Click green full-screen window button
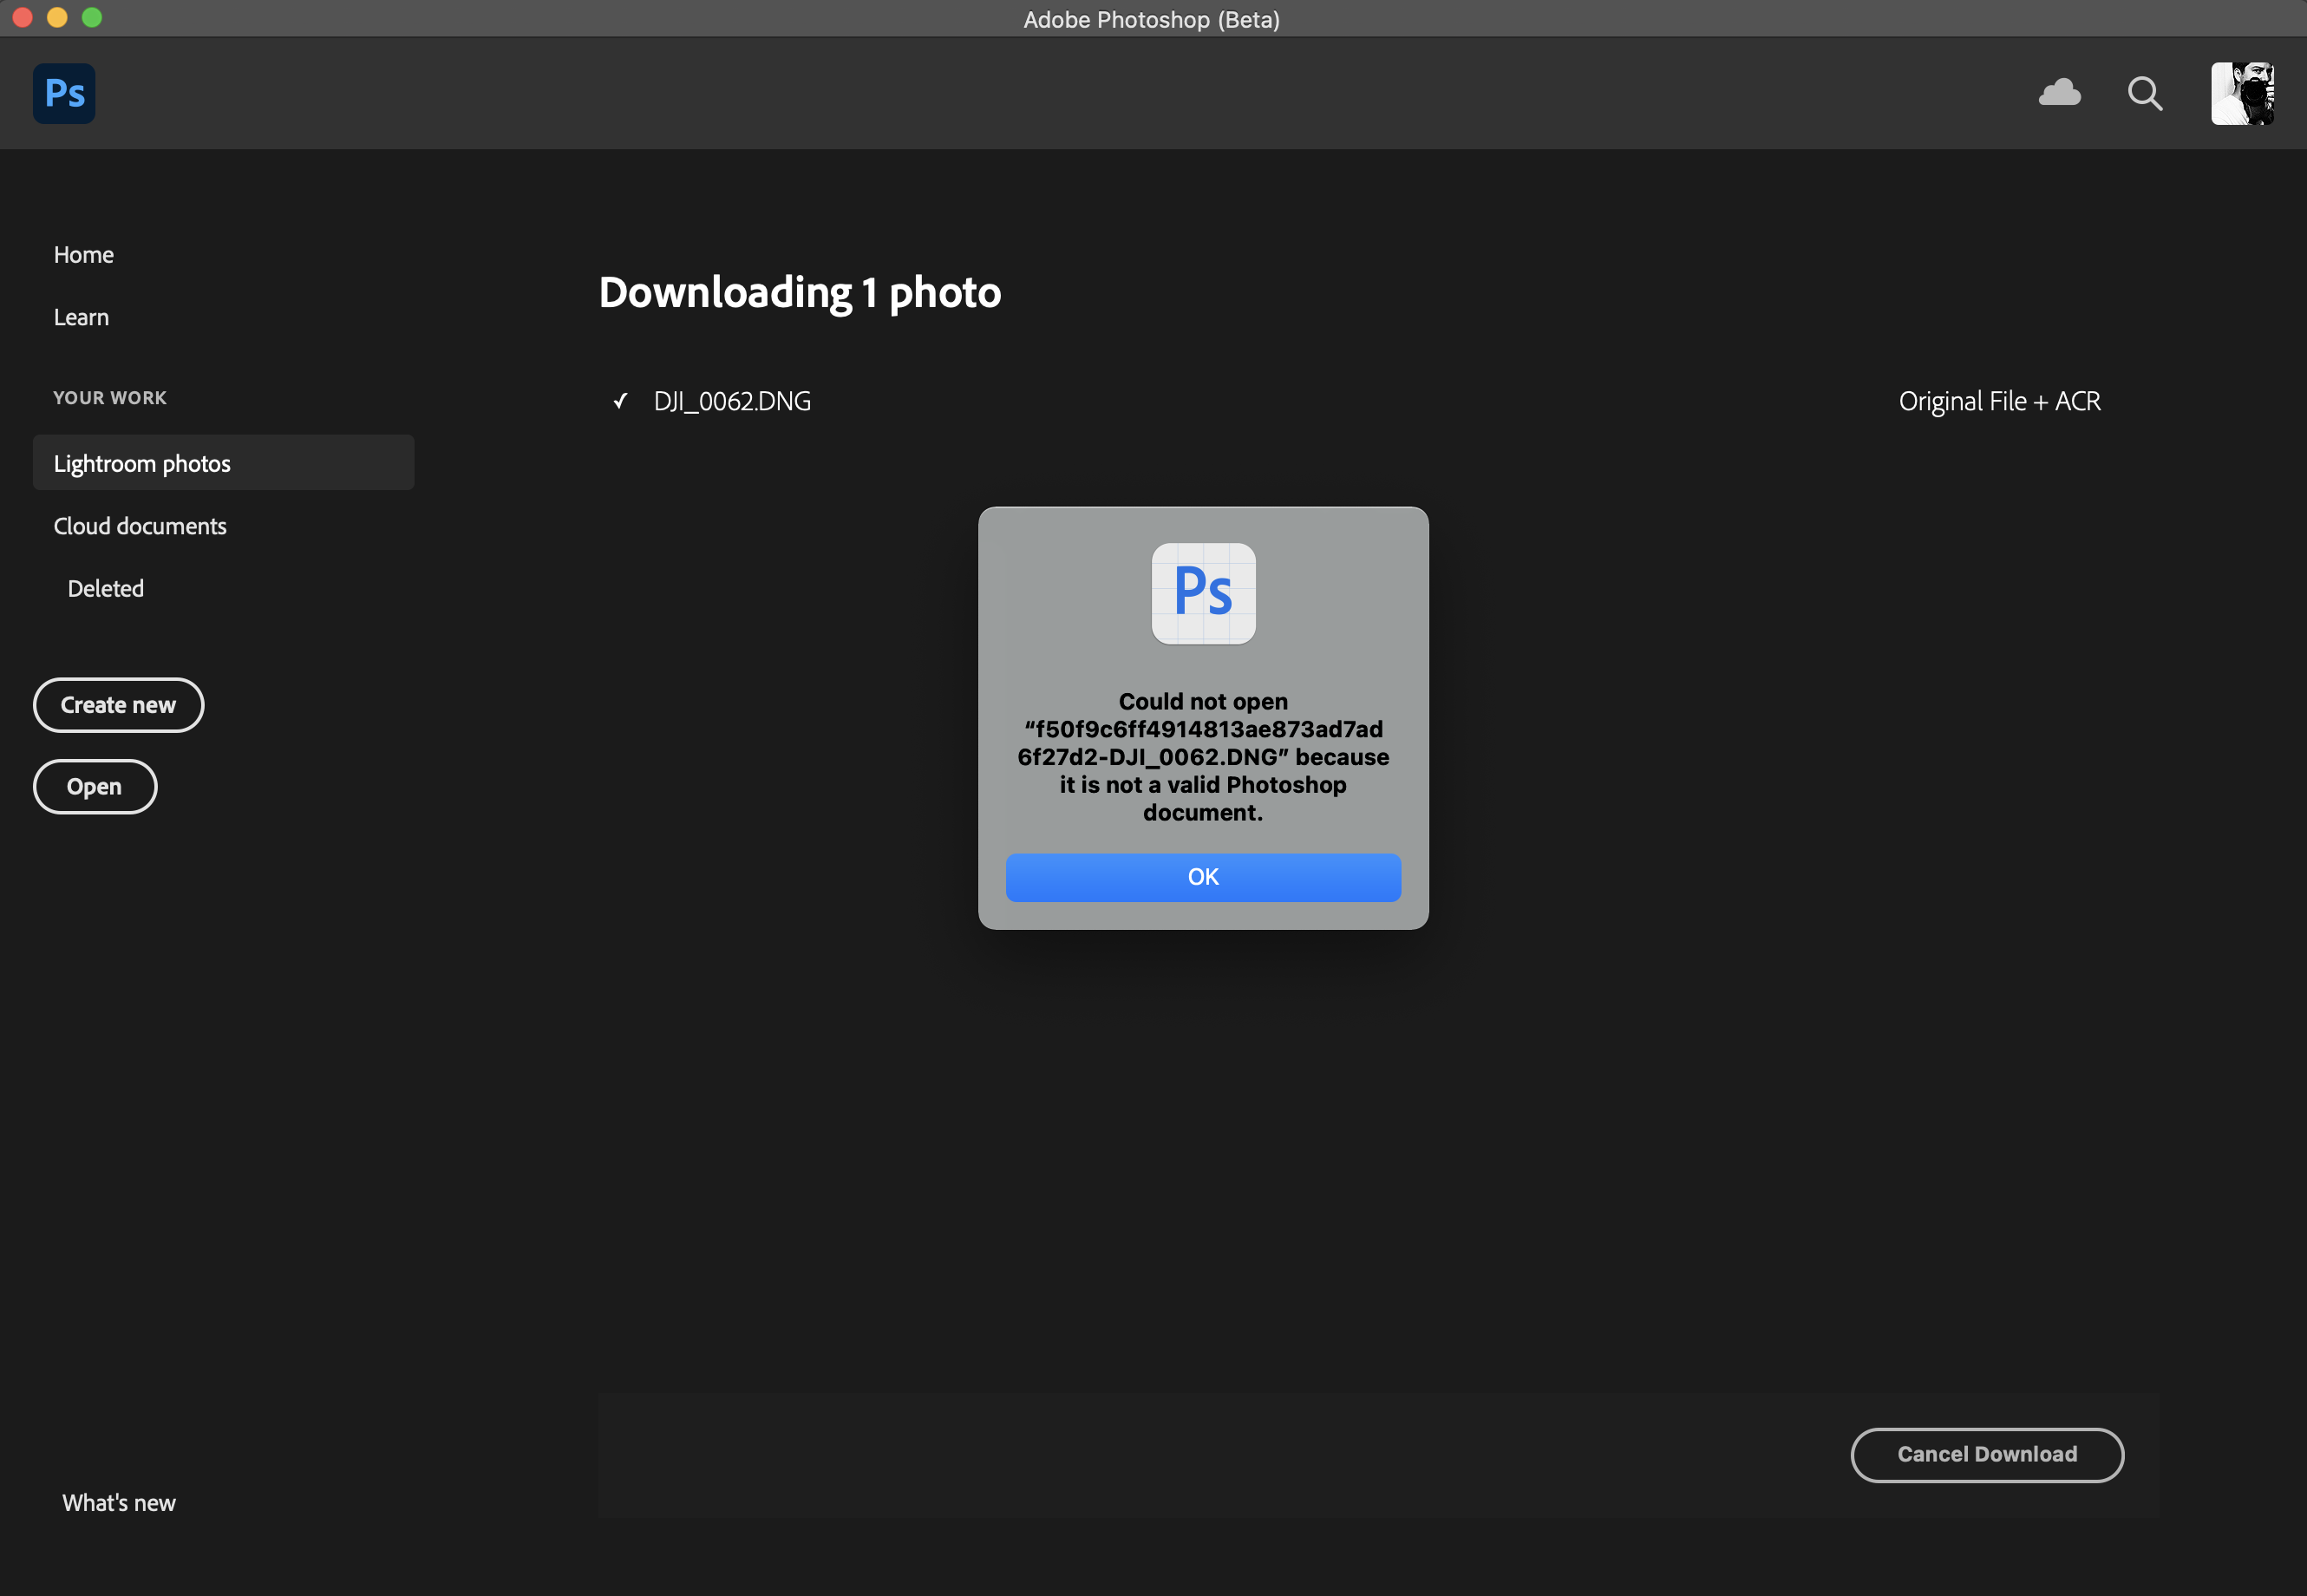This screenshot has width=2307, height=1596. point(92,17)
